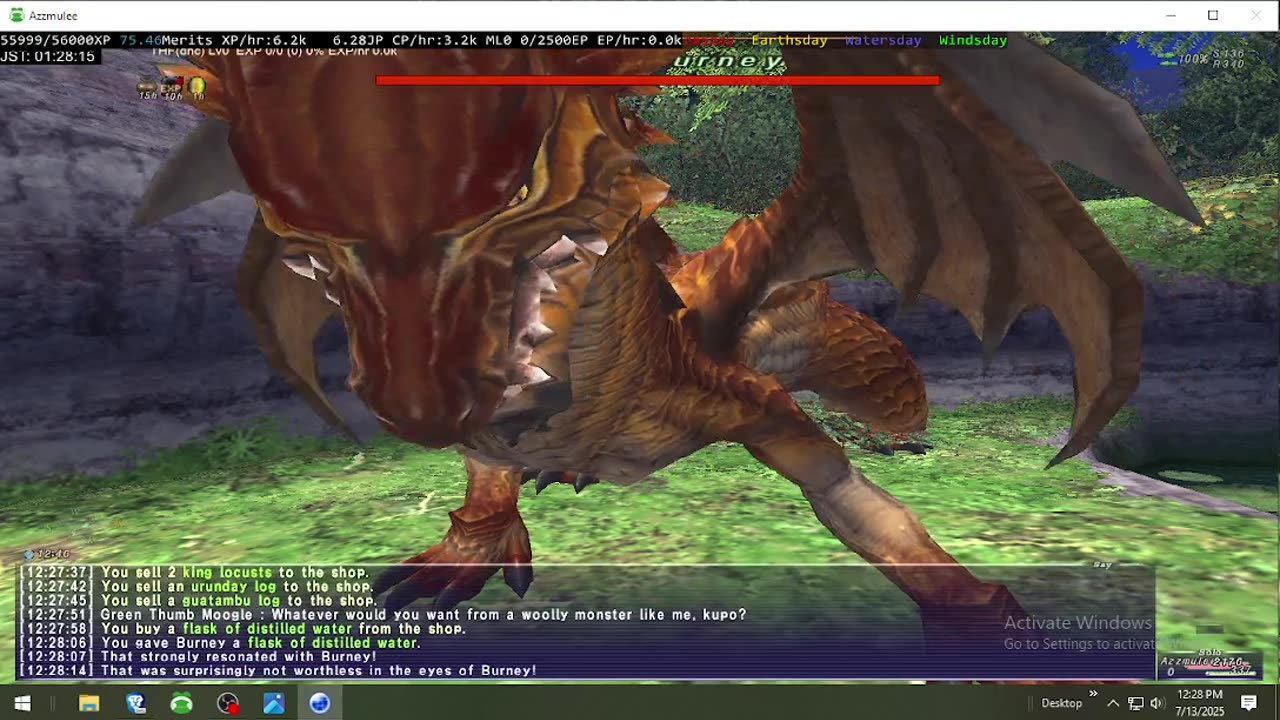Select Azzmulee's solo party status box

coord(1208,666)
